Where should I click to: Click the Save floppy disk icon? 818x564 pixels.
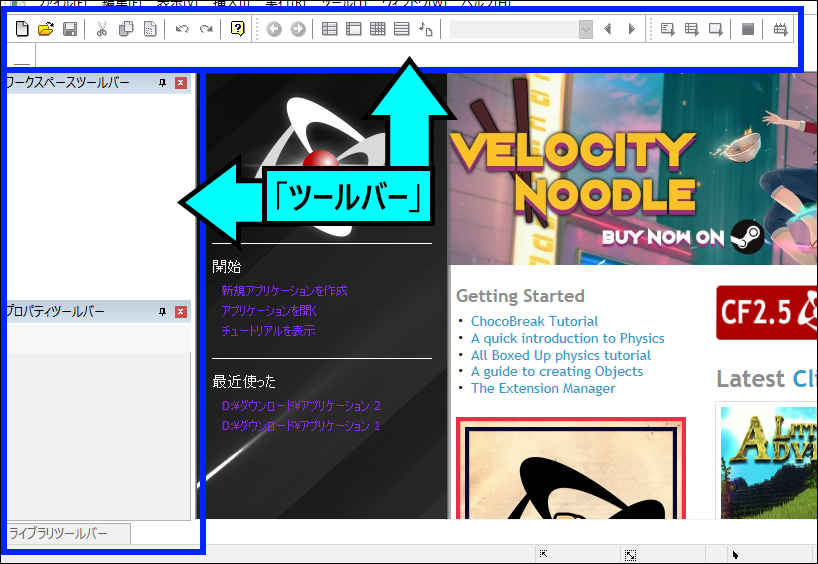[x=70, y=29]
